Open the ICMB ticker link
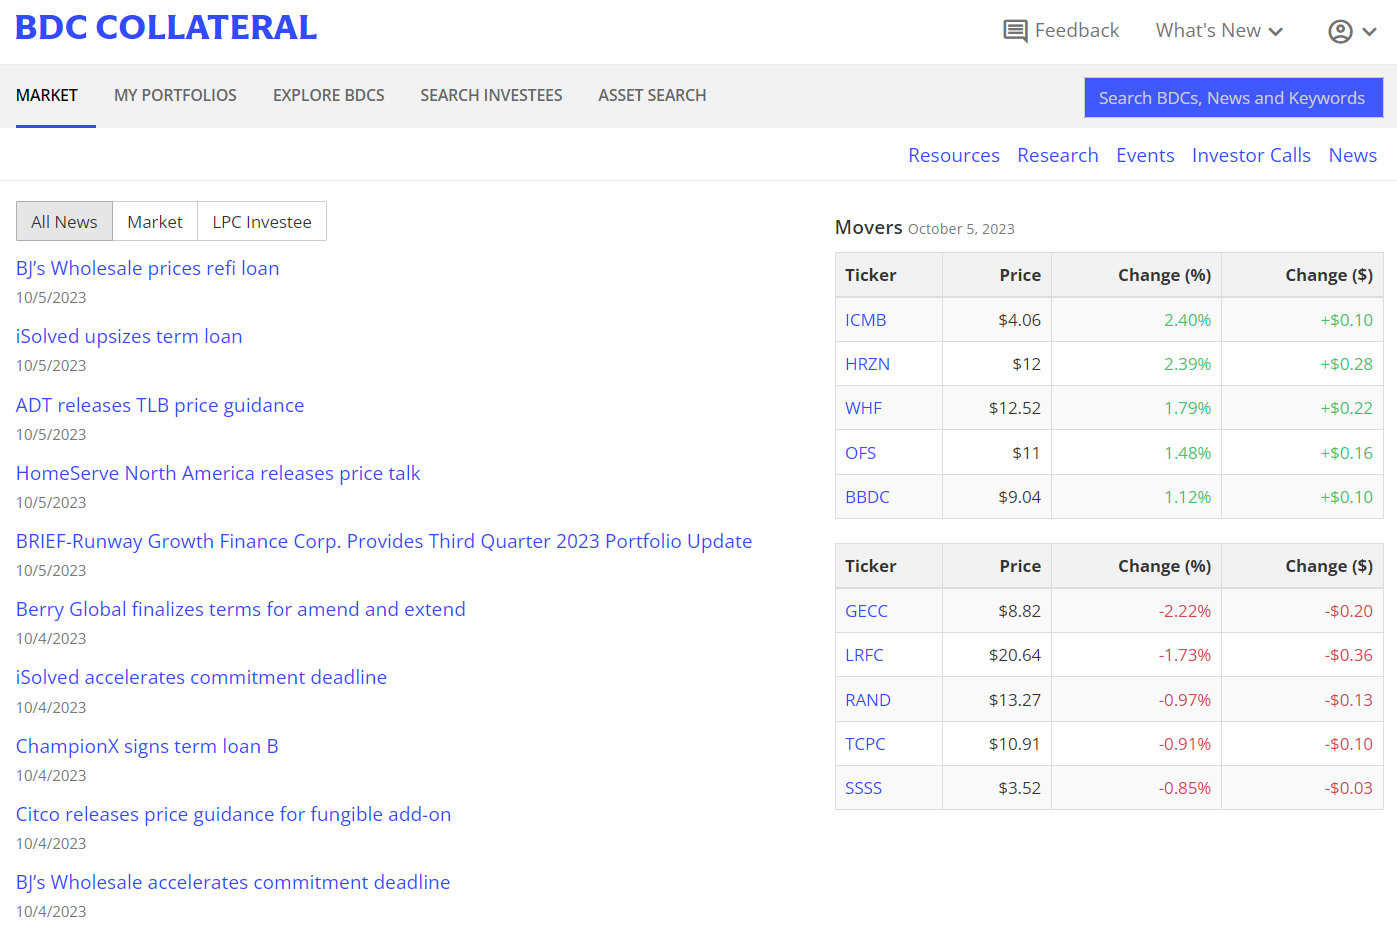Viewport: 1397px width, 931px height. pos(865,320)
